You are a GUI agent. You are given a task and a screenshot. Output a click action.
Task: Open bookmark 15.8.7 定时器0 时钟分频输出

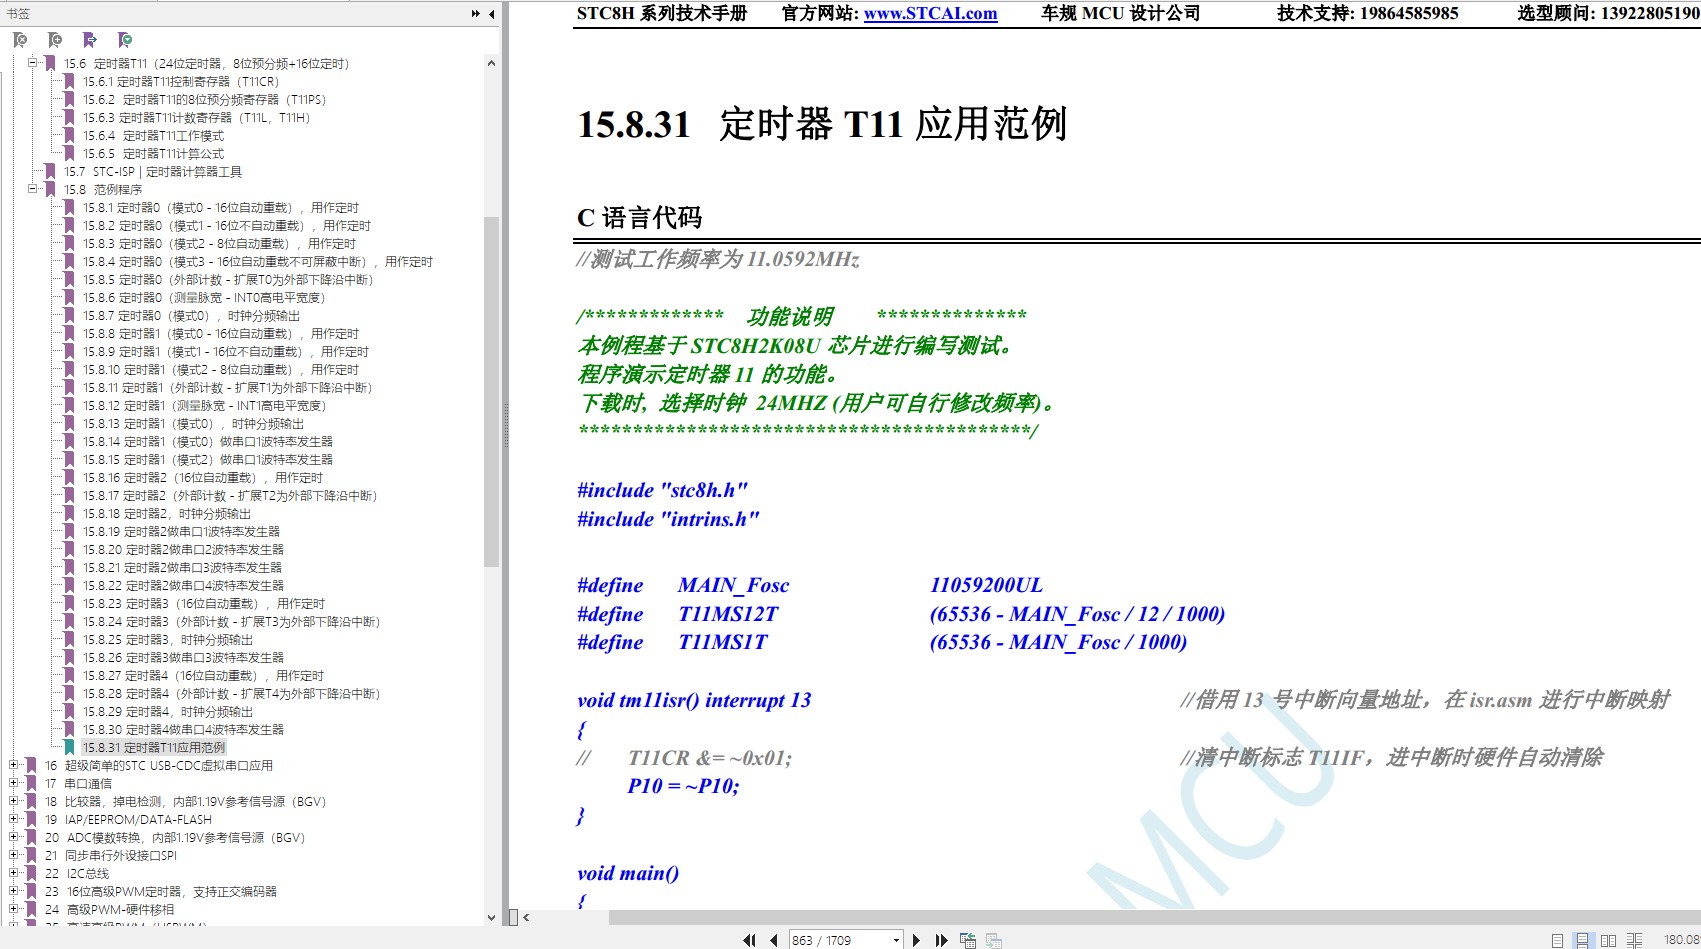(192, 316)
